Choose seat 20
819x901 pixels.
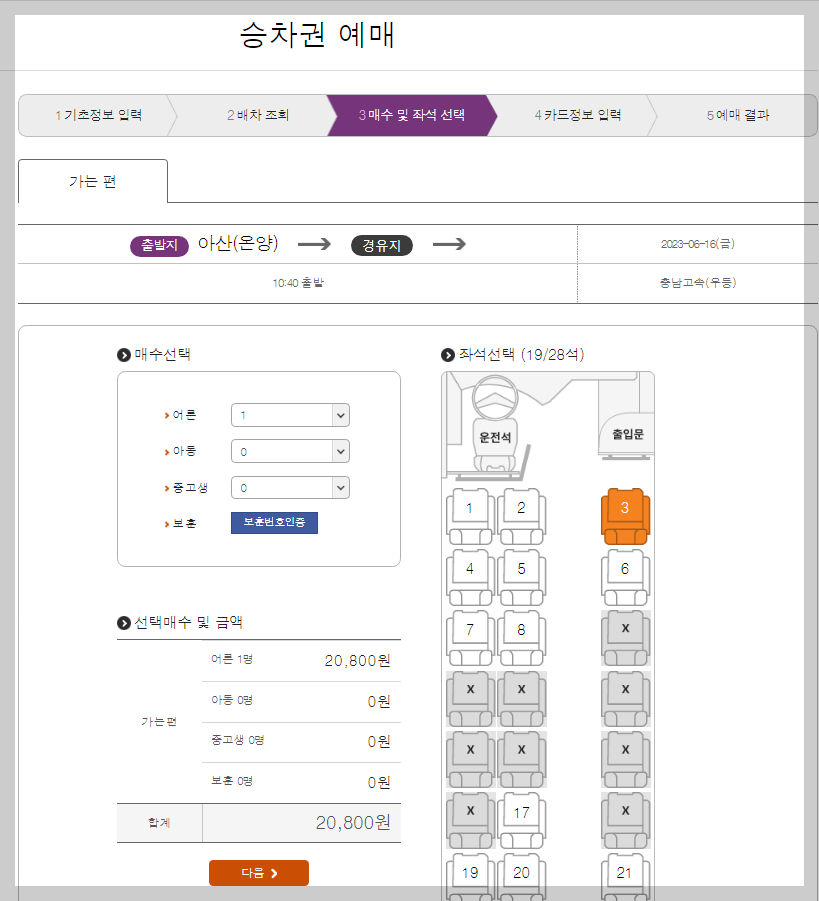[x=521, y=877]
